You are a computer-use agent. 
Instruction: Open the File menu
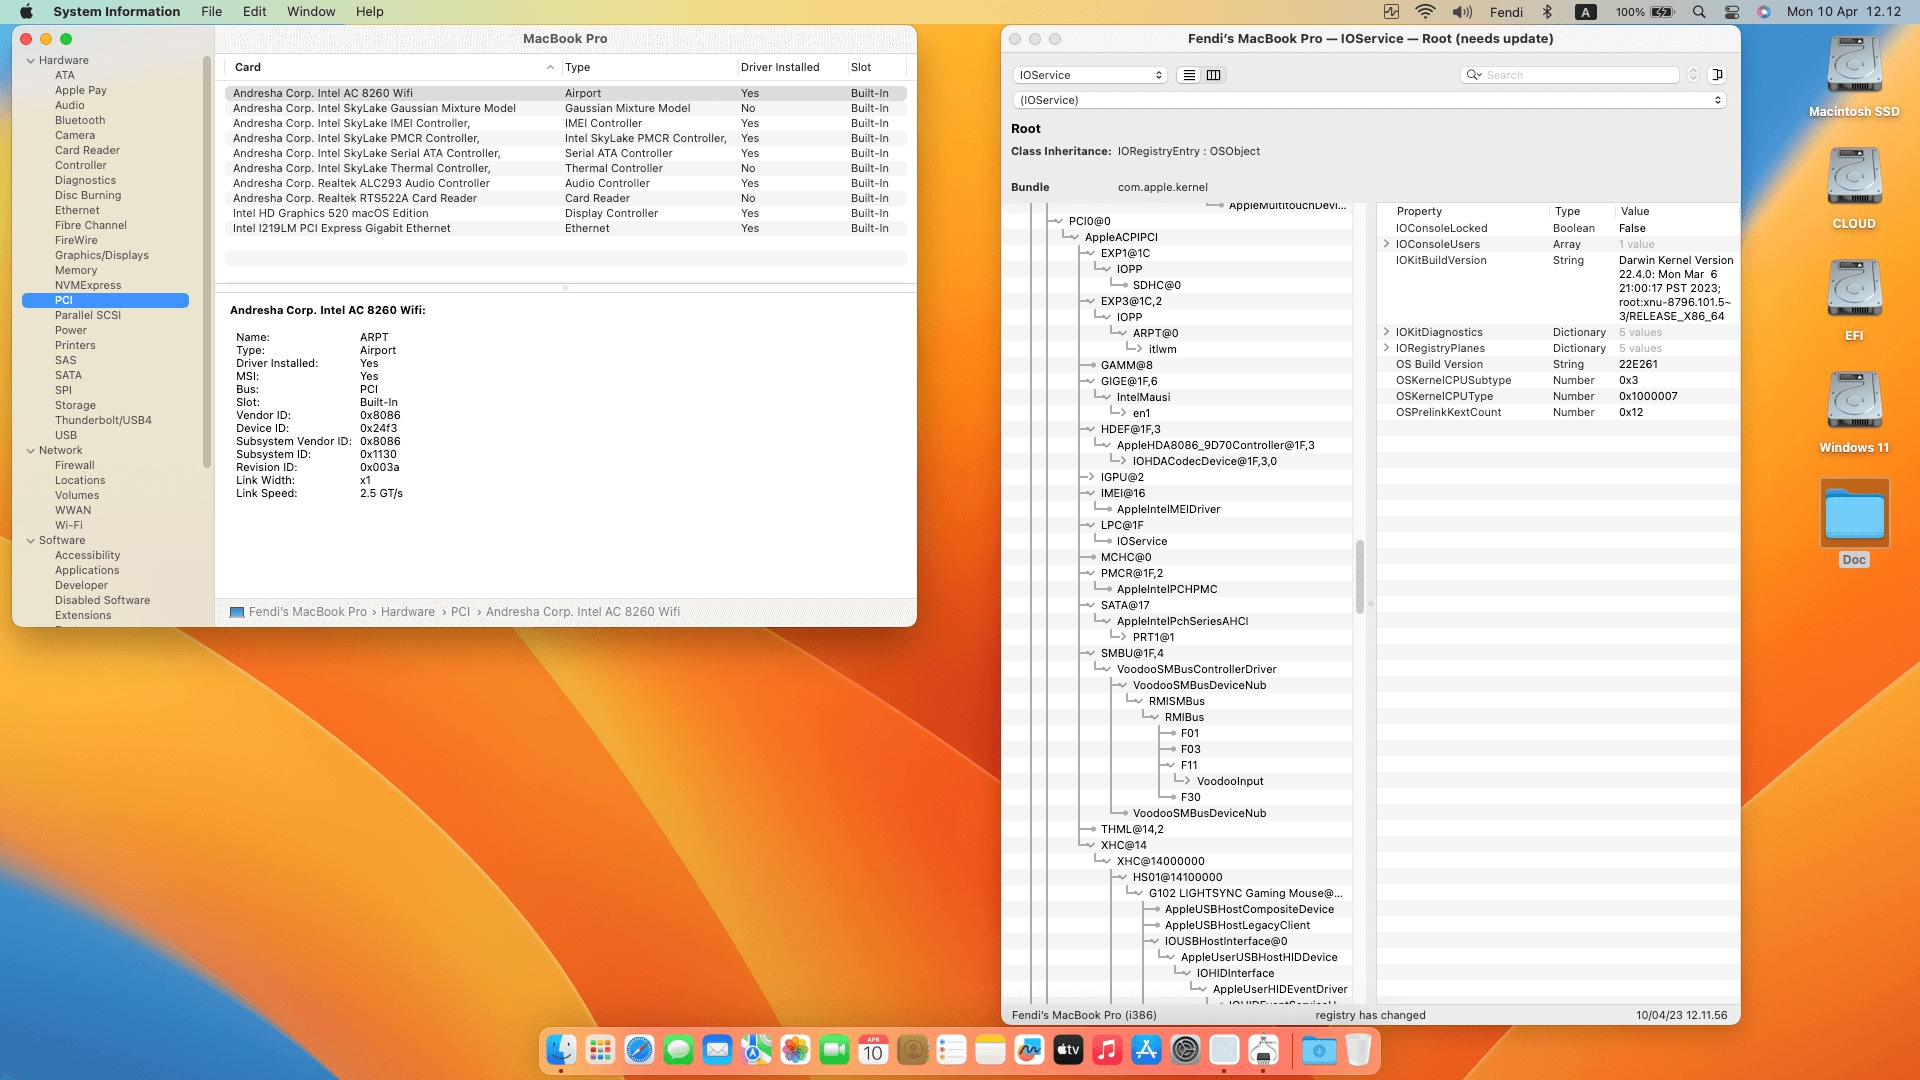click(x=211, y=12)
